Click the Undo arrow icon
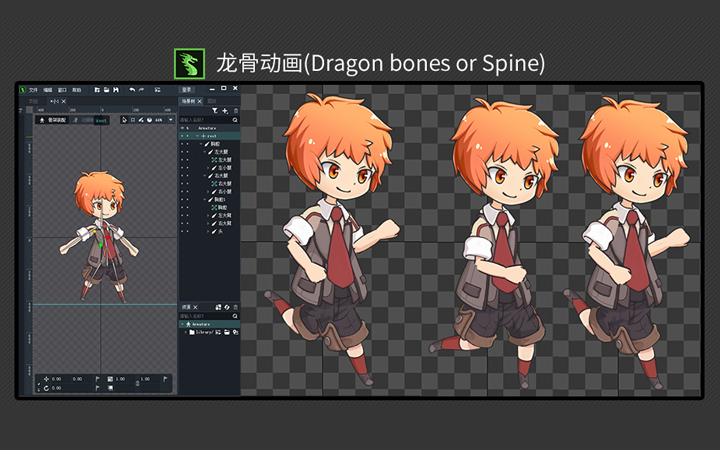This screenshot has width=720, height=450. [132, 90]
